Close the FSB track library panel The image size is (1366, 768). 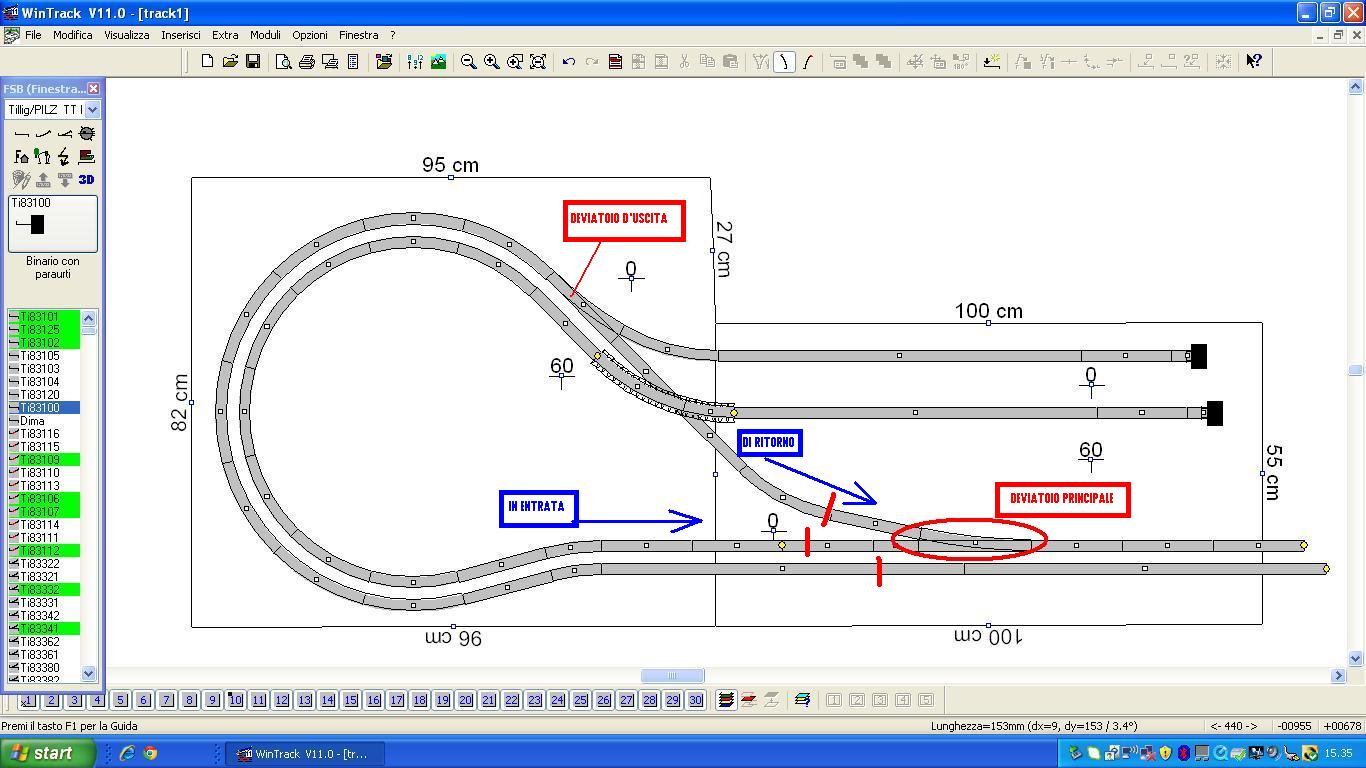(x=94, y=89)
